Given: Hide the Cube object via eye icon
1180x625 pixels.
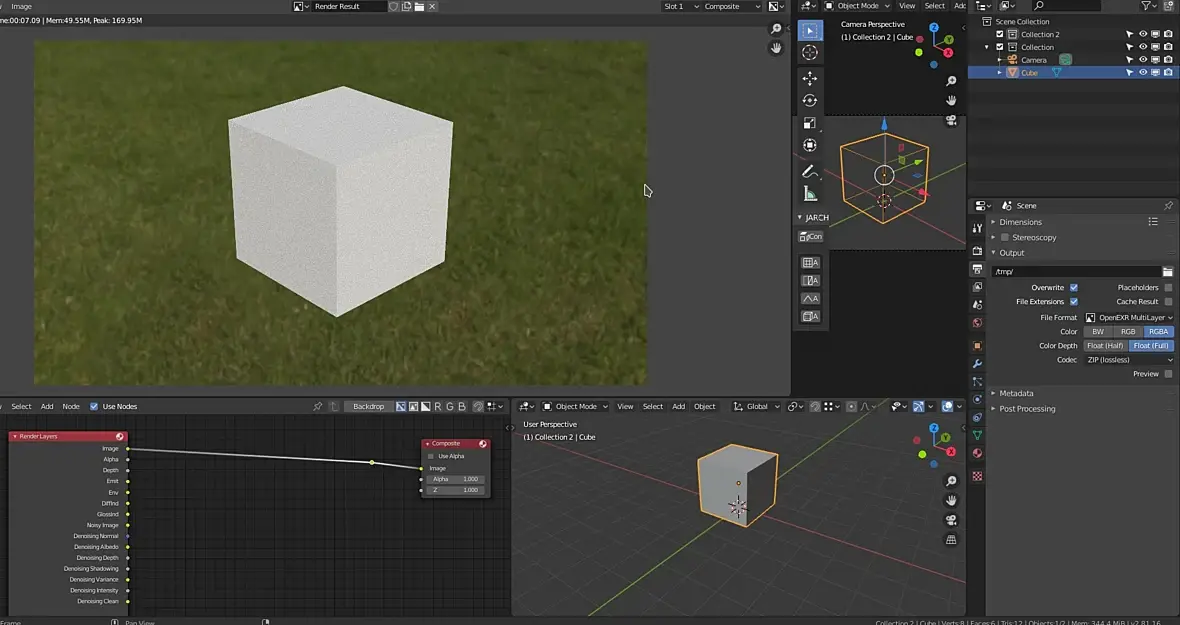Looking at the screenshot, I should [1143, 72].
